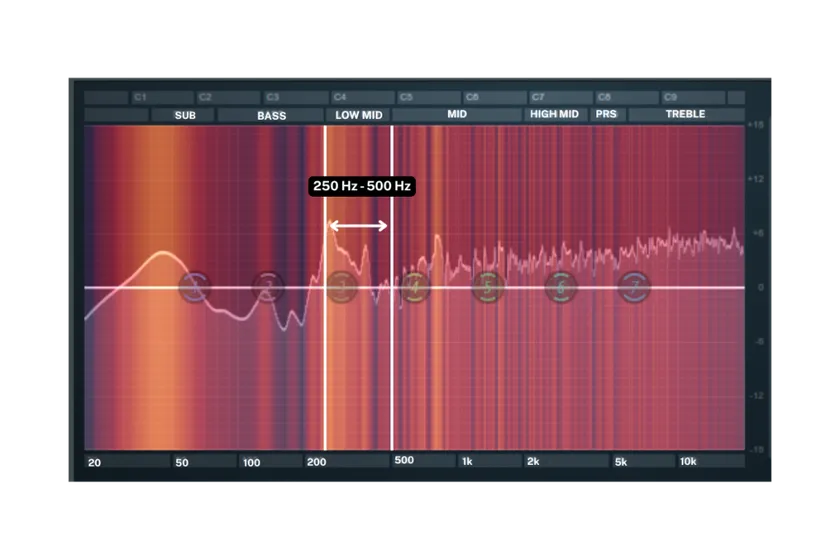Click the C3 note marker
Viewport: 840px width, 560px height.
click(273, 97)
